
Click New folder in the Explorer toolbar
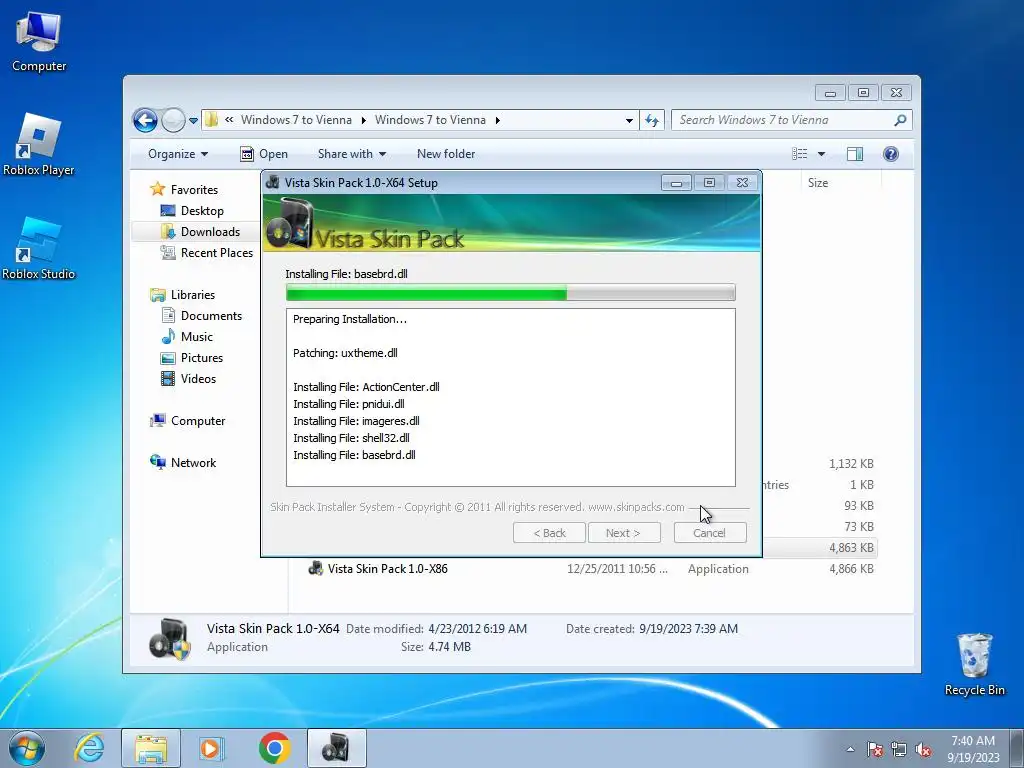(446, 154)
